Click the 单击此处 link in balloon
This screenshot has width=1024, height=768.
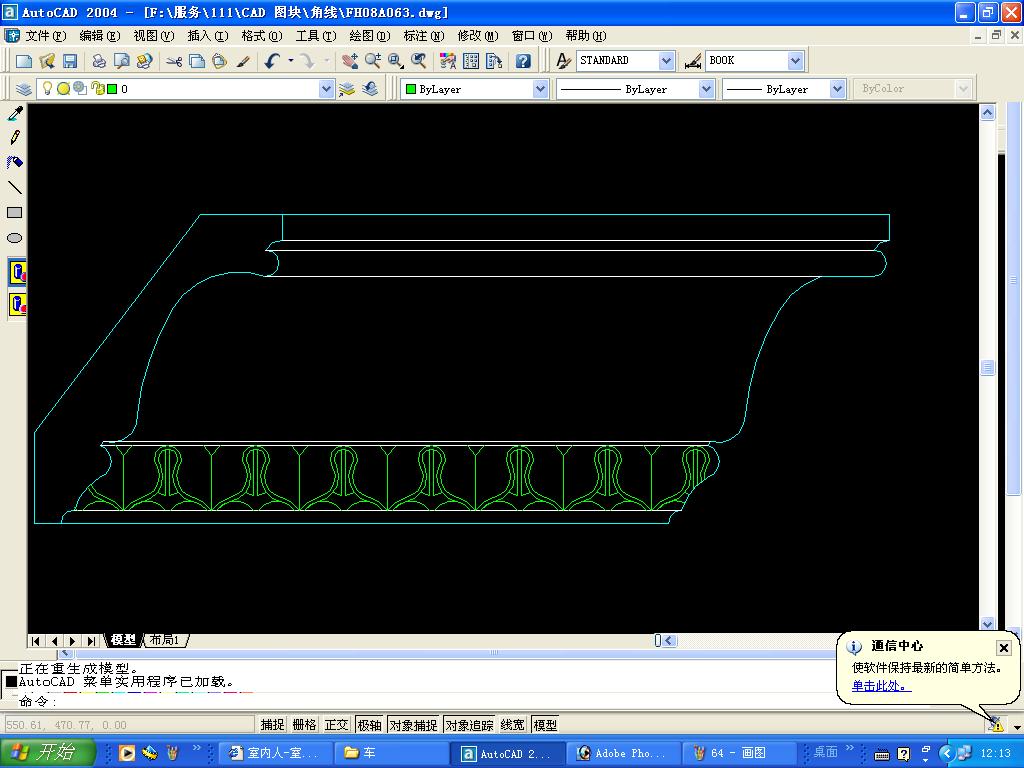coord(879,686)
